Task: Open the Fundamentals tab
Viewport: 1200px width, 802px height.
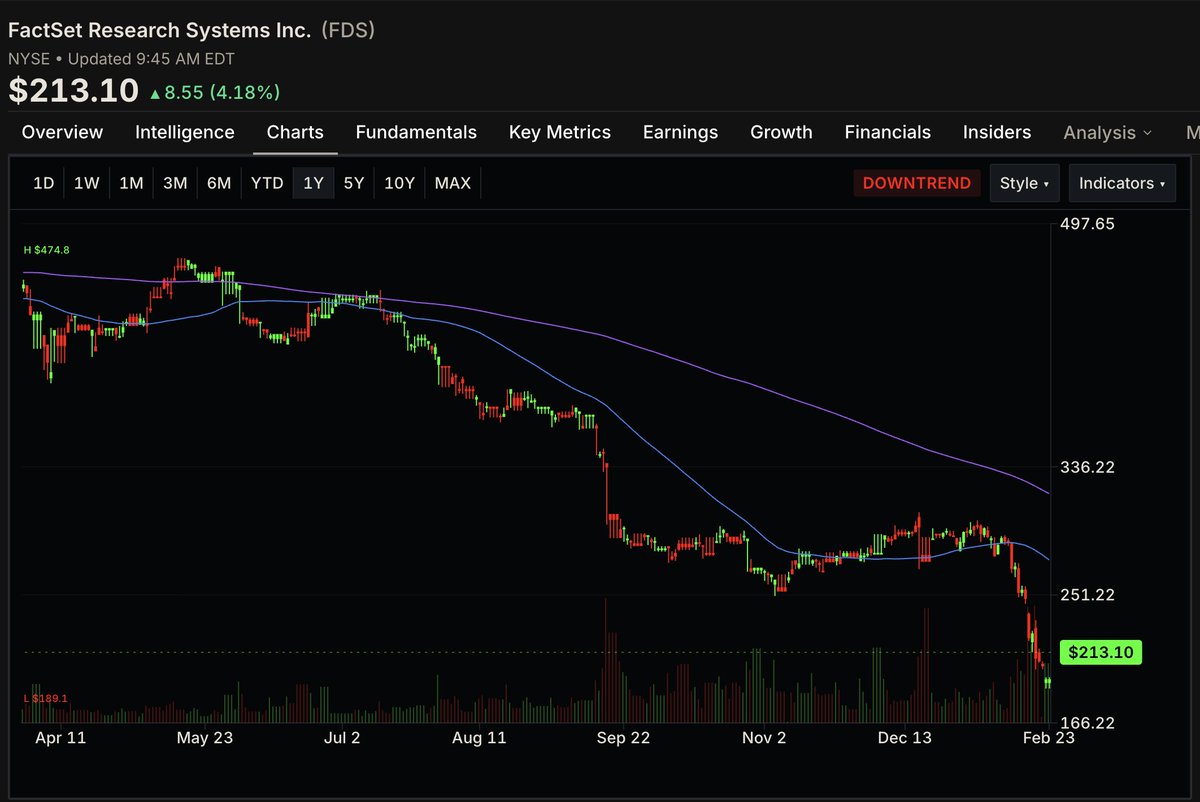Action: tap(416, 132)
